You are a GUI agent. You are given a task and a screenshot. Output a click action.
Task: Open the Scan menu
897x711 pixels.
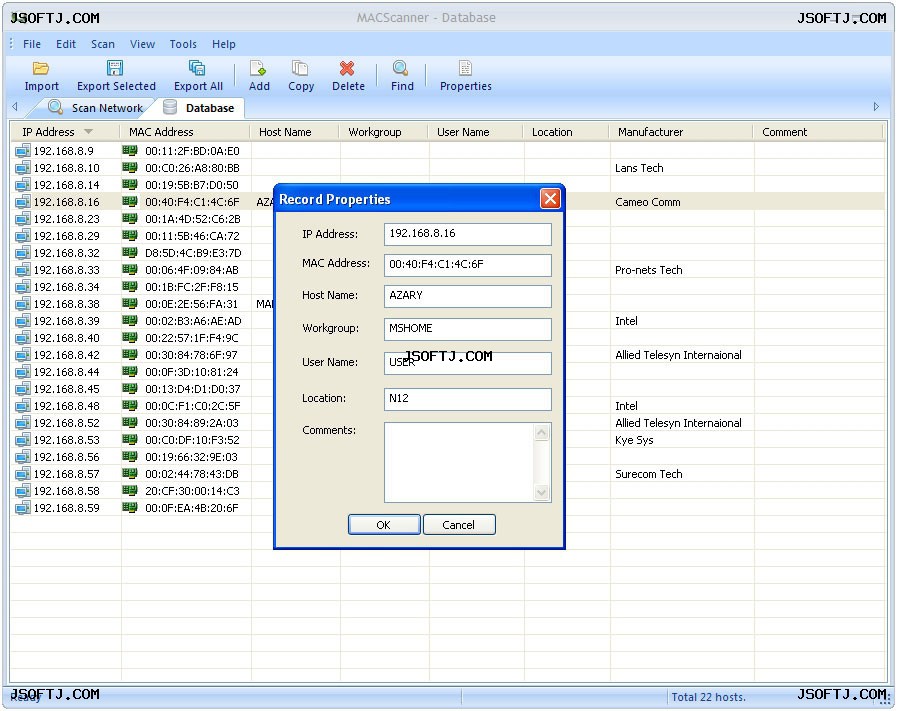(102, 44)
